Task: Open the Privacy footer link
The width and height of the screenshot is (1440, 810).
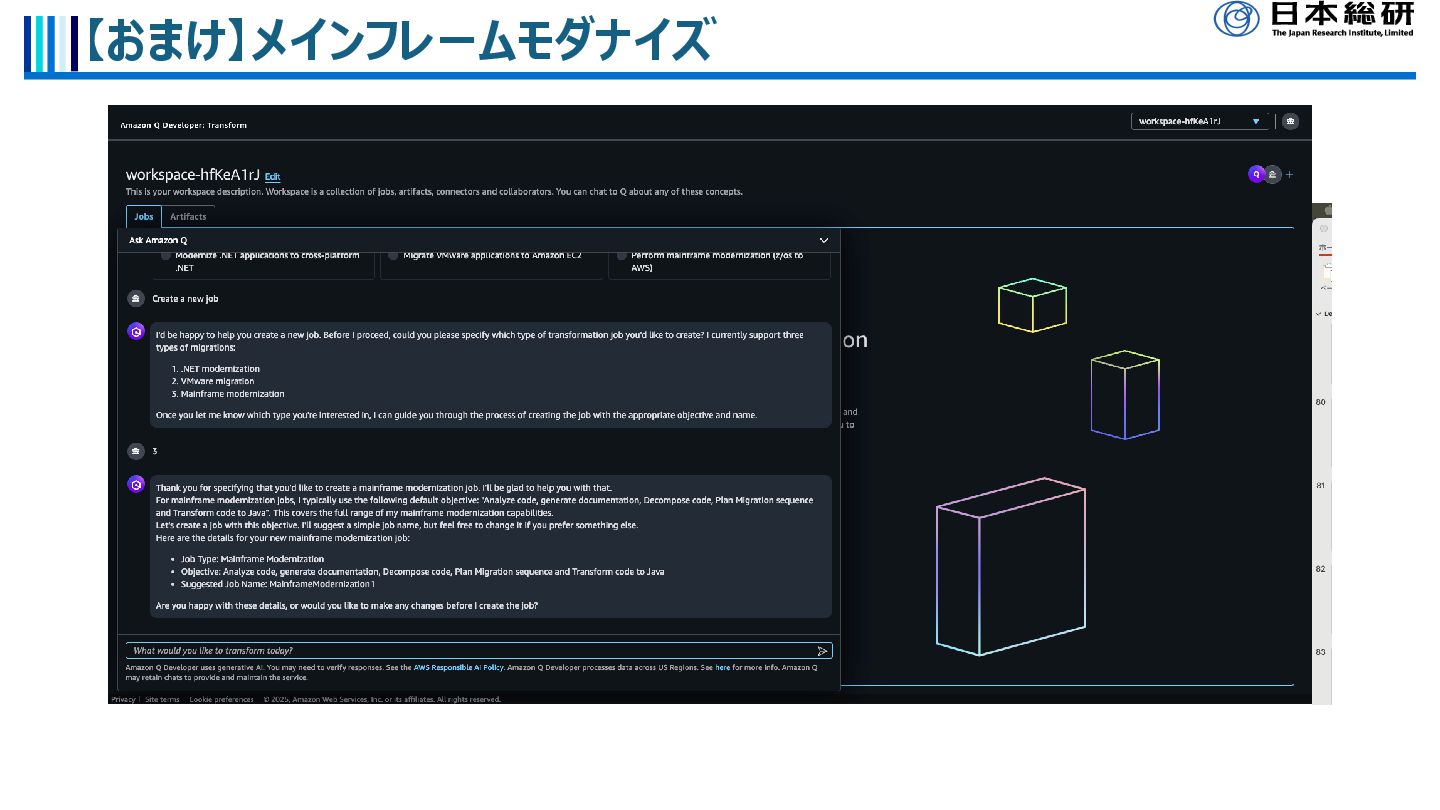Action: 123,699
